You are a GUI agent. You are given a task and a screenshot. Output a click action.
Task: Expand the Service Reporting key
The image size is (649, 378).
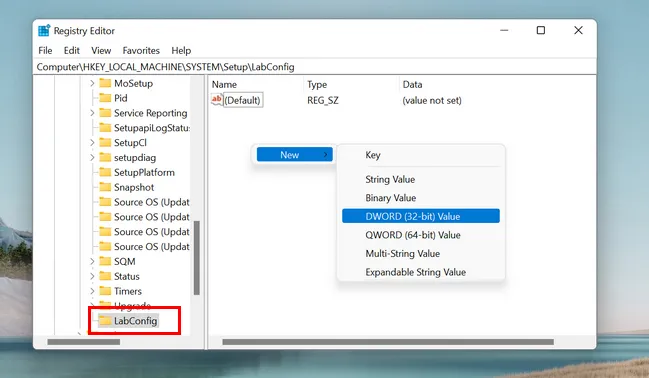(92, 113)
